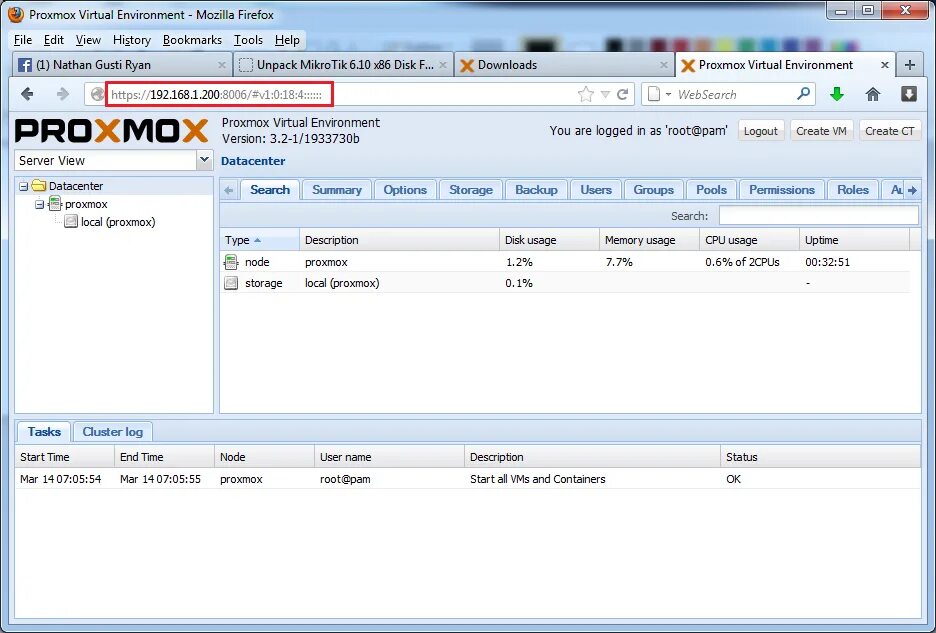Click the Create VM button

coord(821,131)
